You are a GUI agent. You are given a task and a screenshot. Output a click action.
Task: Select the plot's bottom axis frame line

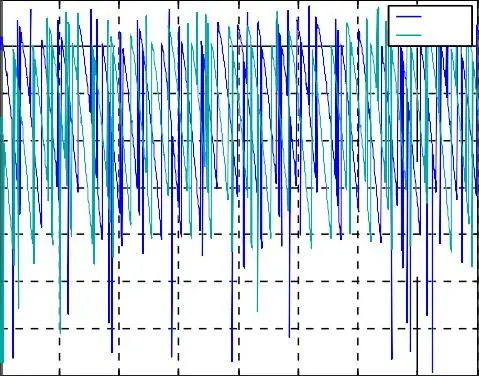pyautogui.click(x=239, y=375)
